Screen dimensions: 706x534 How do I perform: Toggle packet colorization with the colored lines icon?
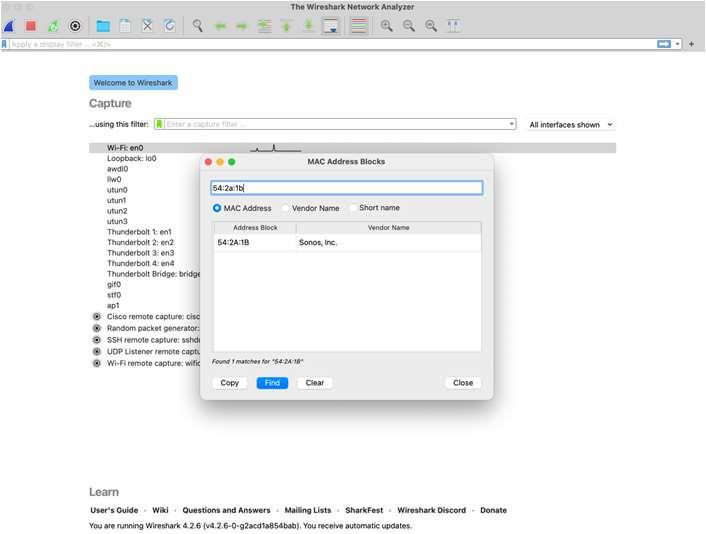coord(359,26)
